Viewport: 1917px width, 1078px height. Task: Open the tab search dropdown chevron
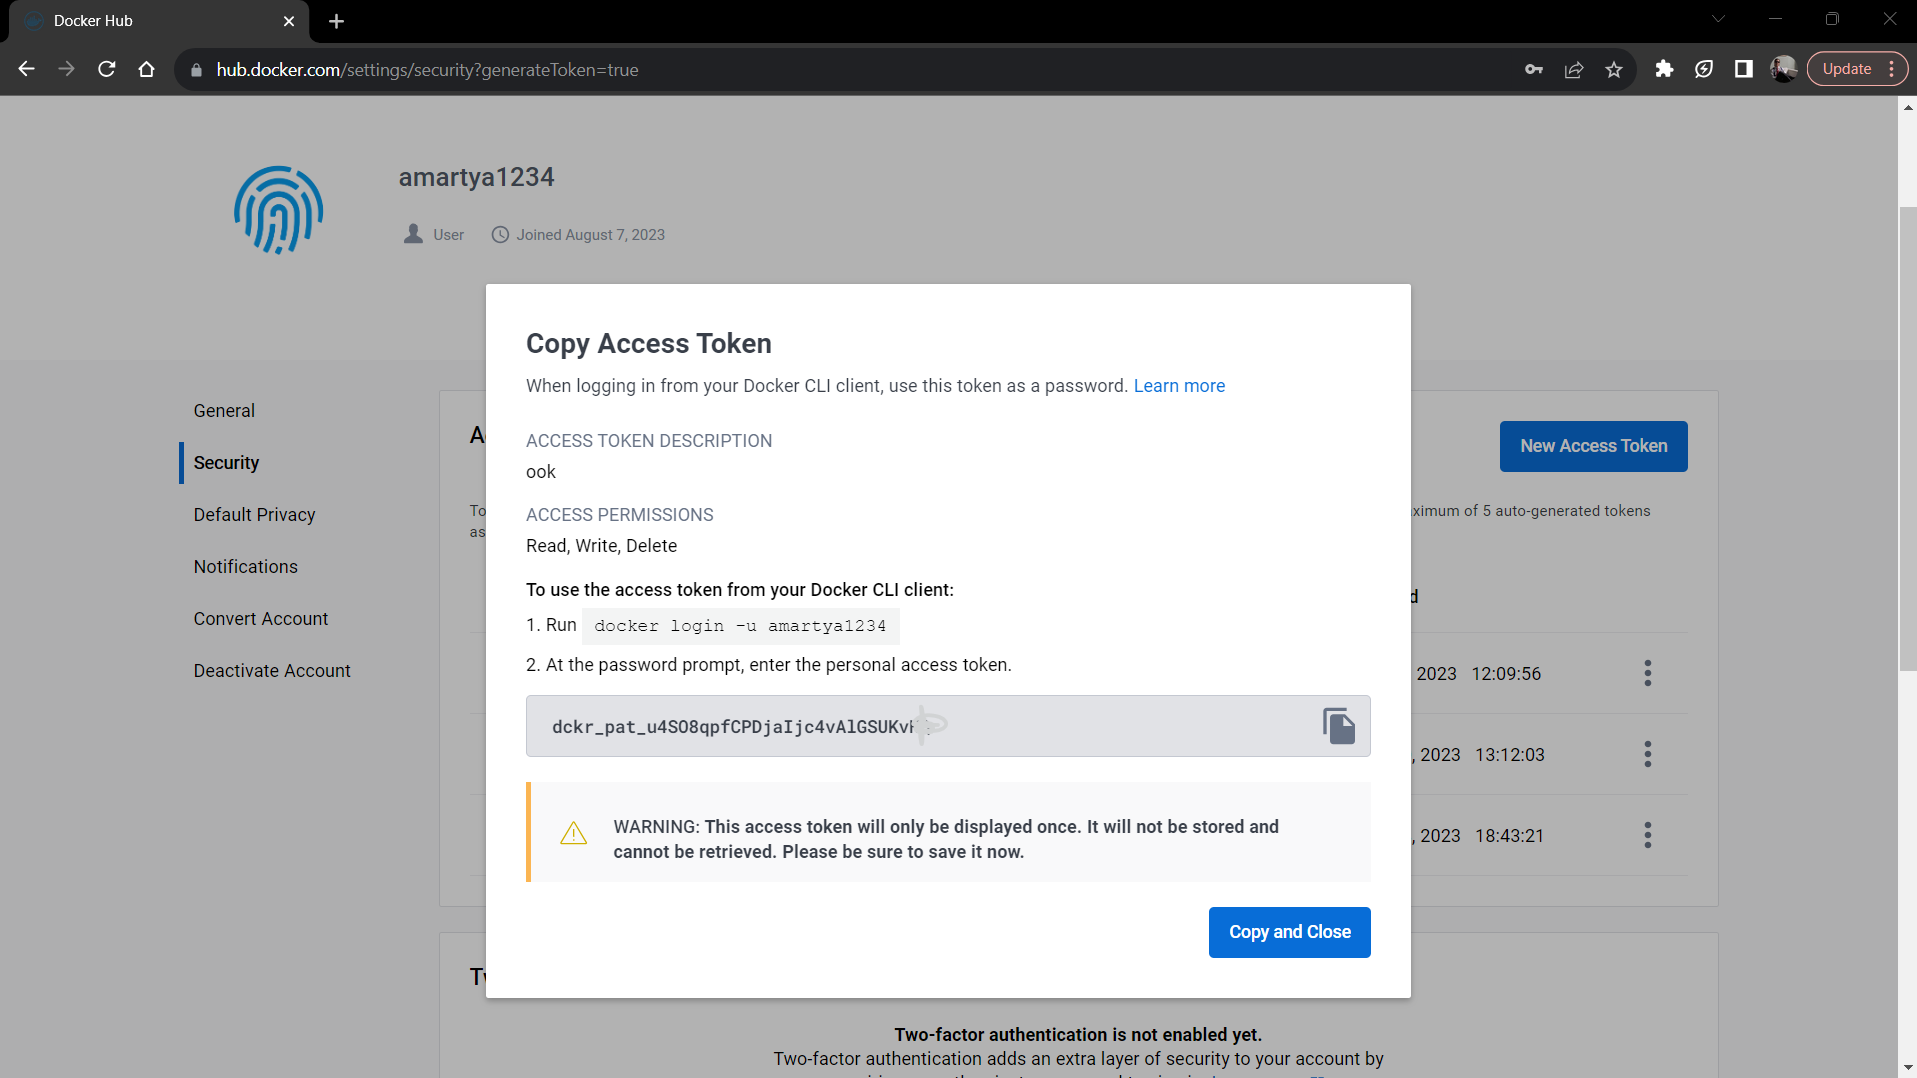[1718, 19]
